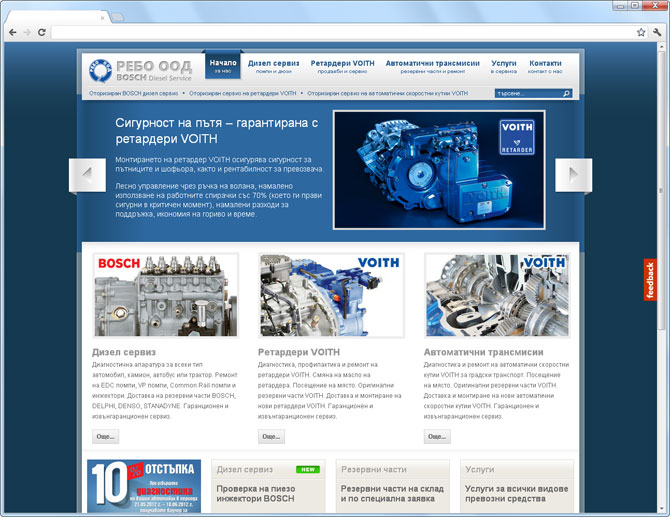The height and width of the screenshot is (517, 670).
Task: Open Проверка на пиезо инжектори BOSCH
Action: 256,494
